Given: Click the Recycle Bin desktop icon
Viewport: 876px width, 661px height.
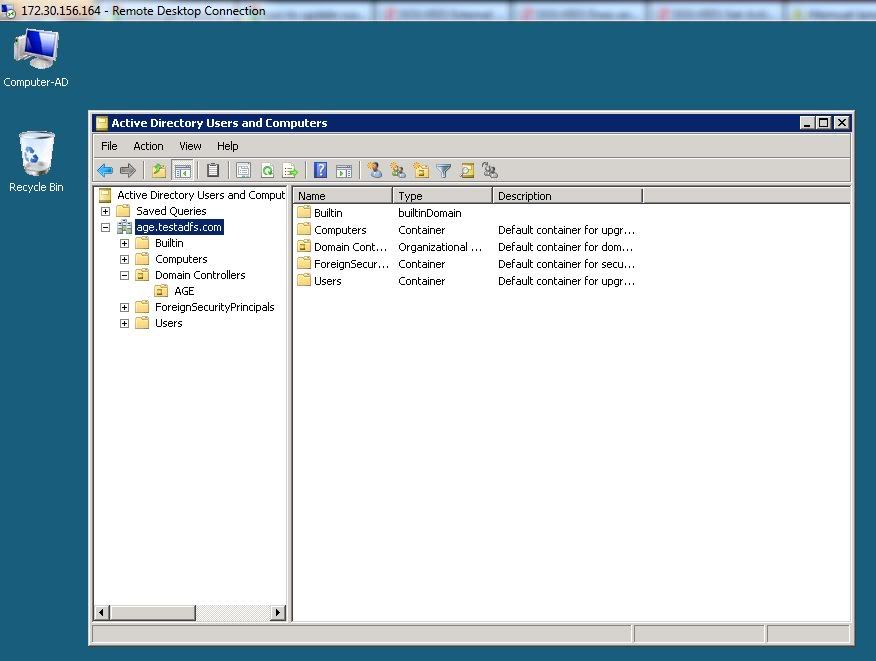Looking at the screenshot, I should (36, 162).
